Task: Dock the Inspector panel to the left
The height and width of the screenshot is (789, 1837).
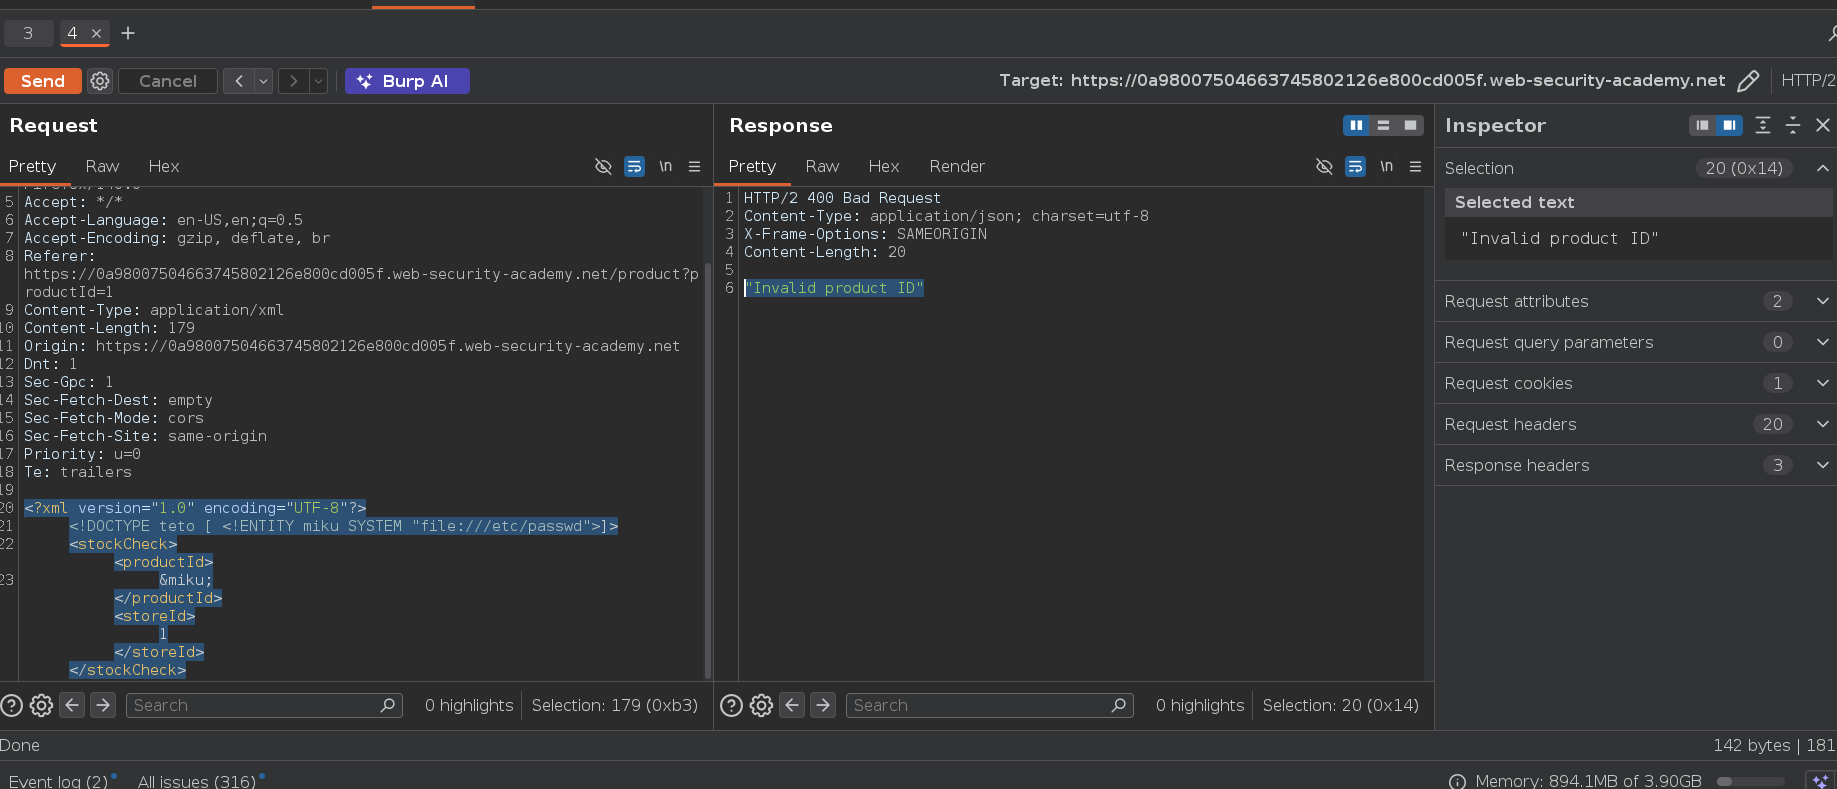Action: pos(1702,125)
